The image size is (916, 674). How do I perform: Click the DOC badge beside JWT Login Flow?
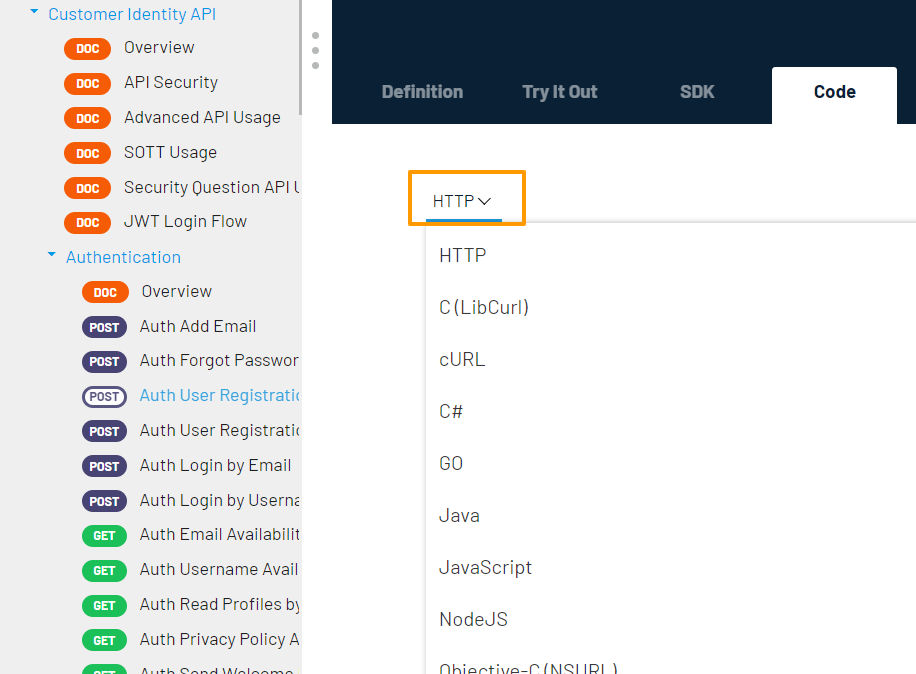87,222
